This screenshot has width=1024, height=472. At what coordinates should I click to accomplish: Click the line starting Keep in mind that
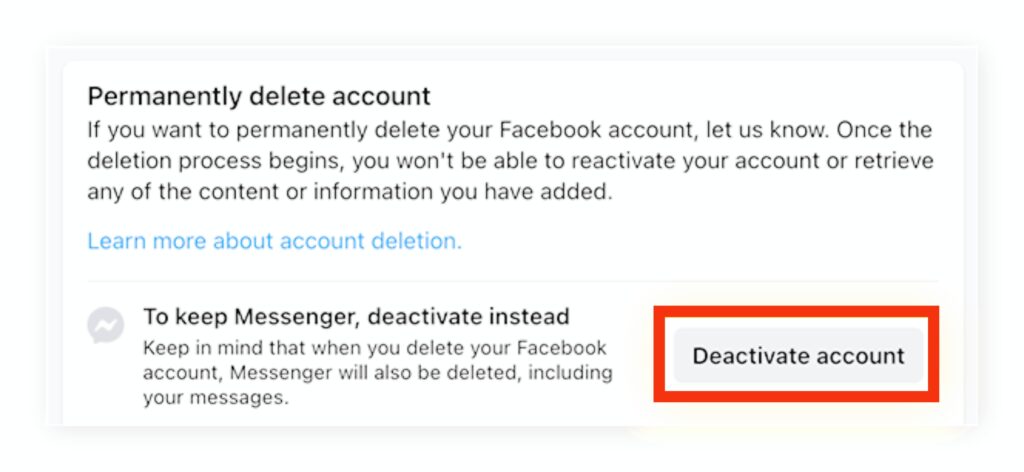coord(375,347)
